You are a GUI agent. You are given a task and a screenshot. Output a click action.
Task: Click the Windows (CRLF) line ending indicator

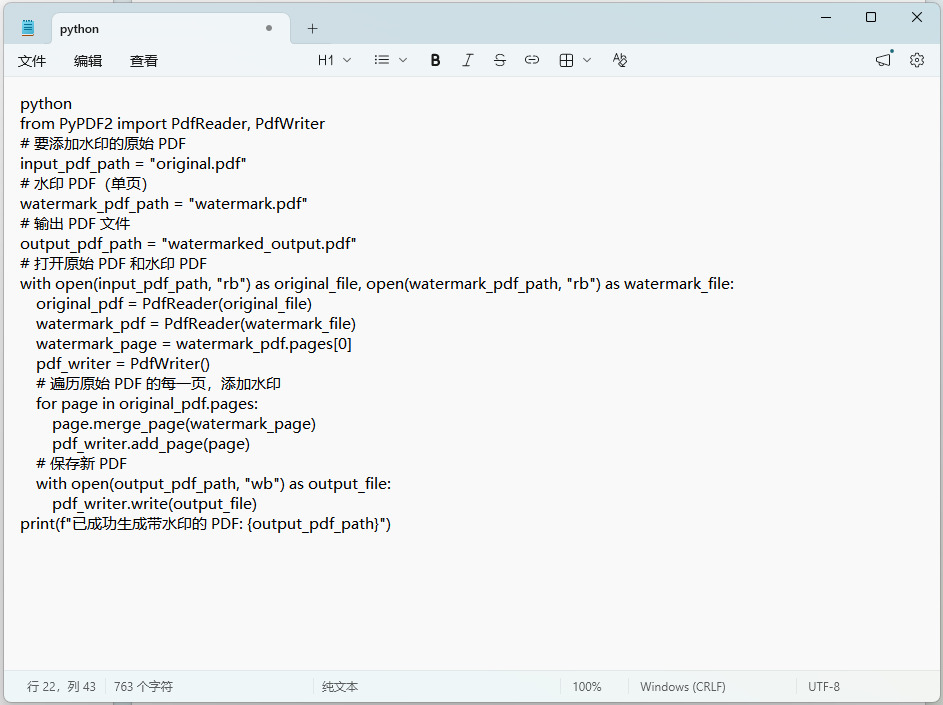(x=683, y=687)
